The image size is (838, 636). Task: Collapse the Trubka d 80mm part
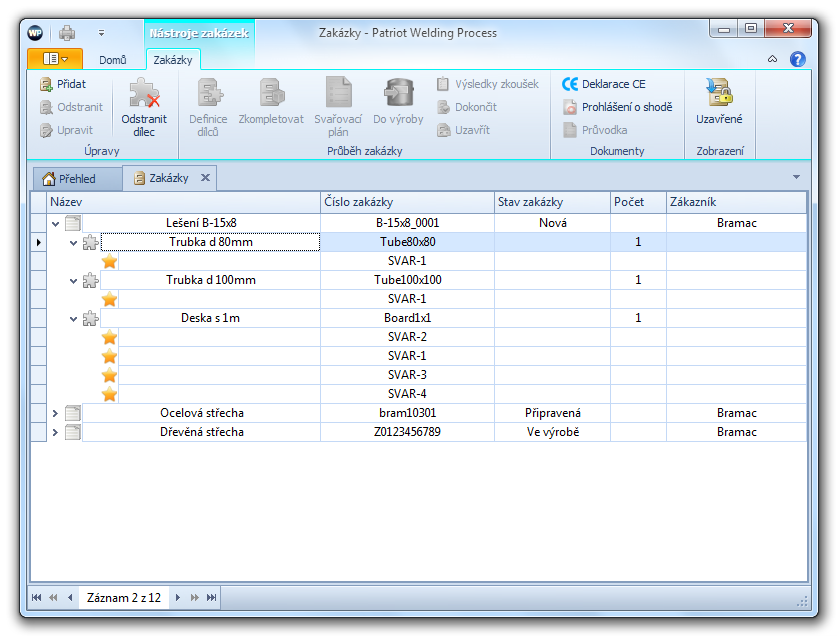pyautogui.click(x=74, y=243)
